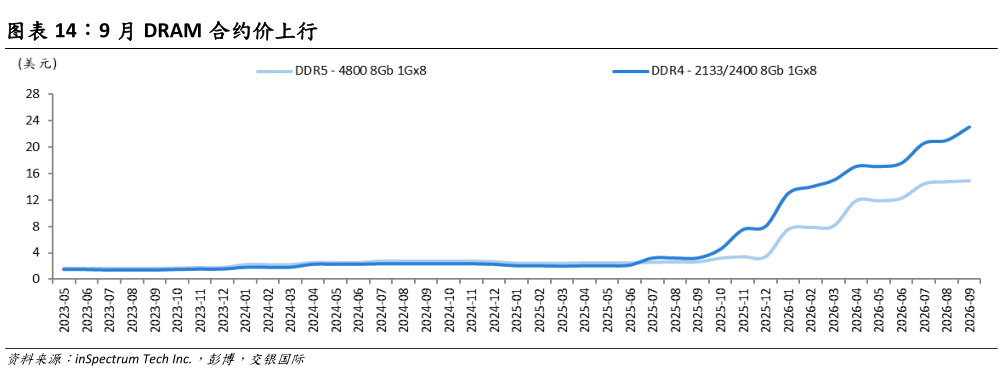Click y-axis value 4

(37, 253)
